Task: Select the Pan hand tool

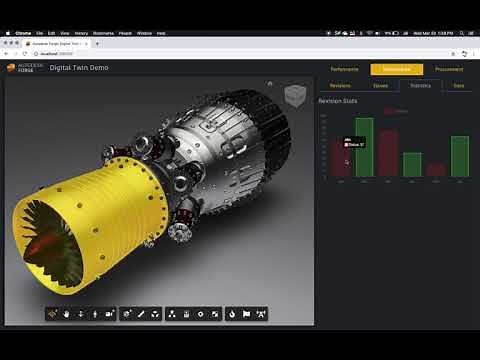Action: 67,314
